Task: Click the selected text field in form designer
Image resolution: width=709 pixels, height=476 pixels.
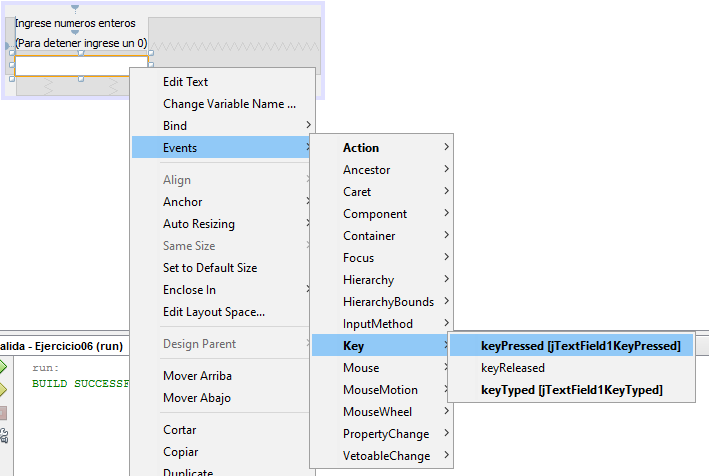Action: 80,66
